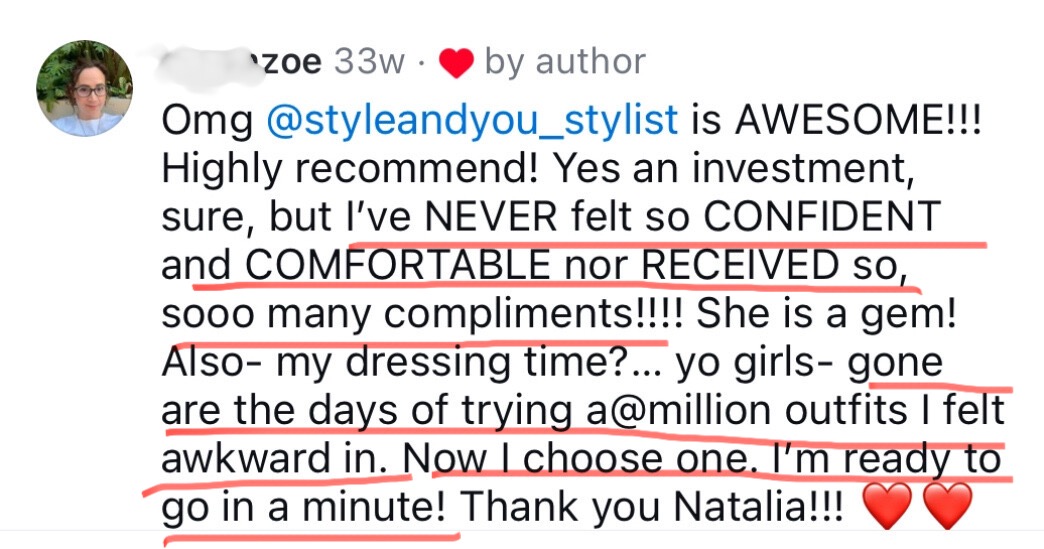
Task: Click the red heart liked-by-author icon
Action: coord(456,64)
